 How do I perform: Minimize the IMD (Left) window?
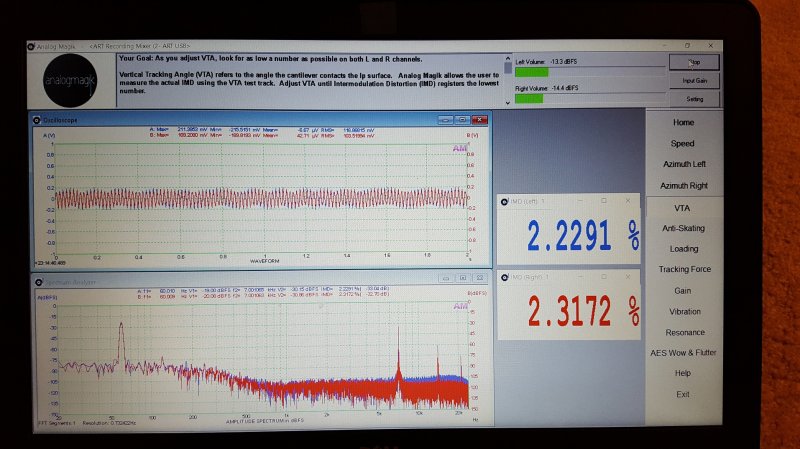tap(580, 201)
